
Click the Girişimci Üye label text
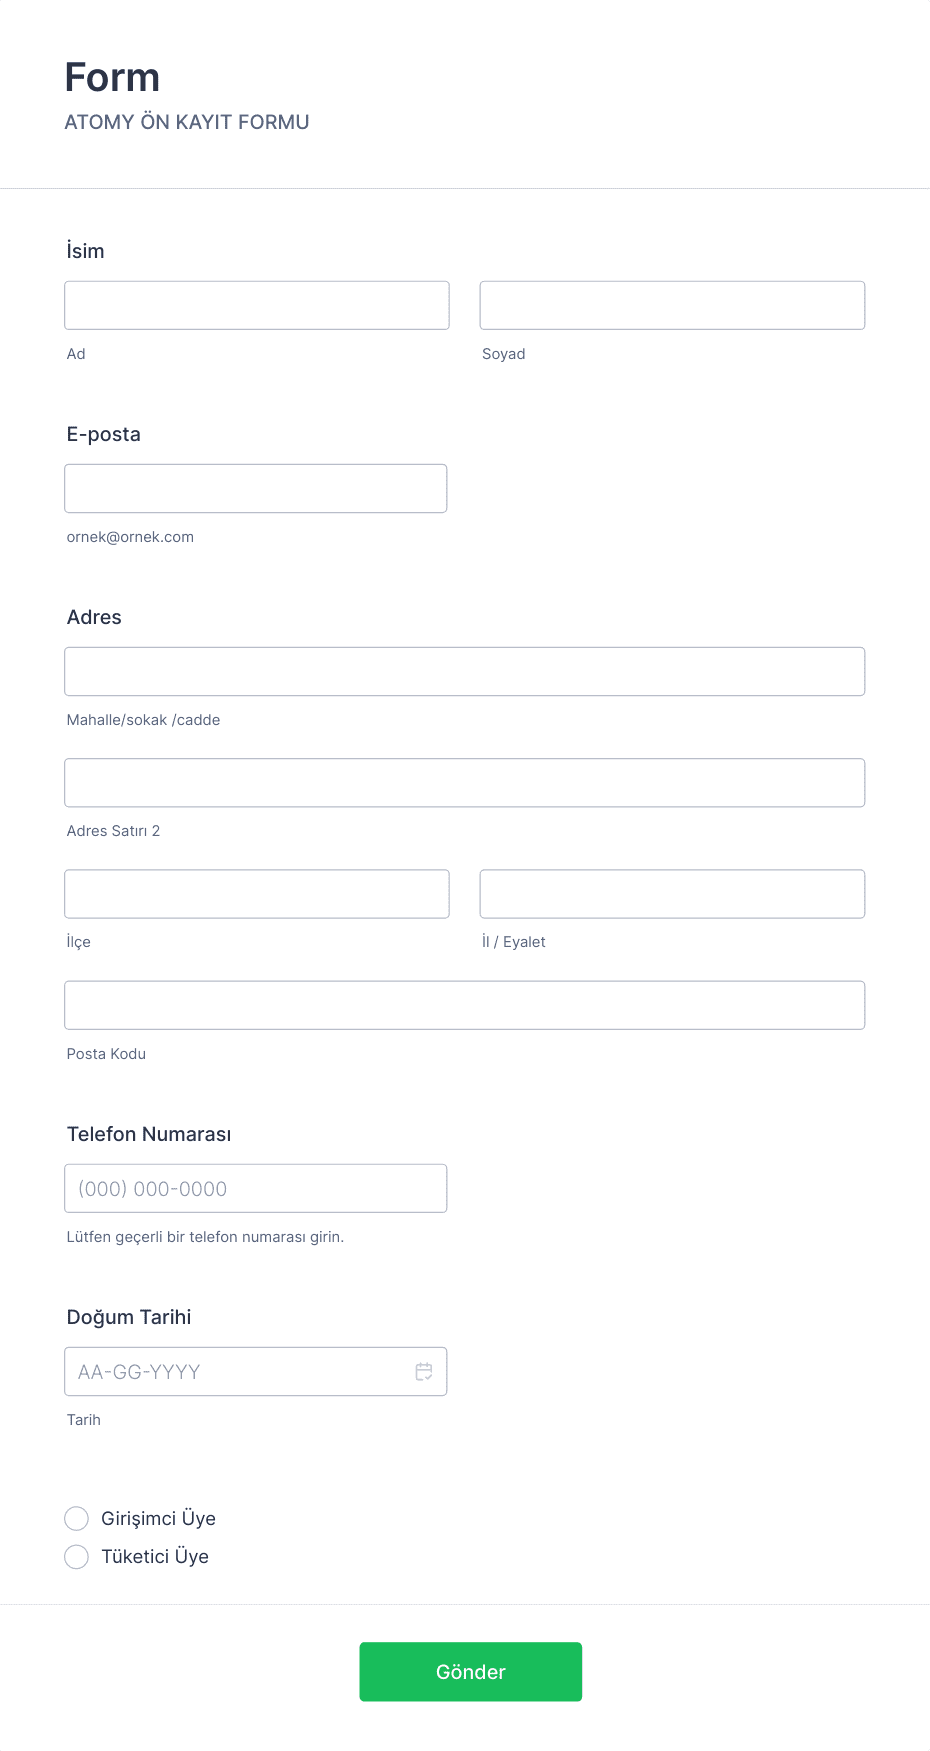pos(158,1519)
